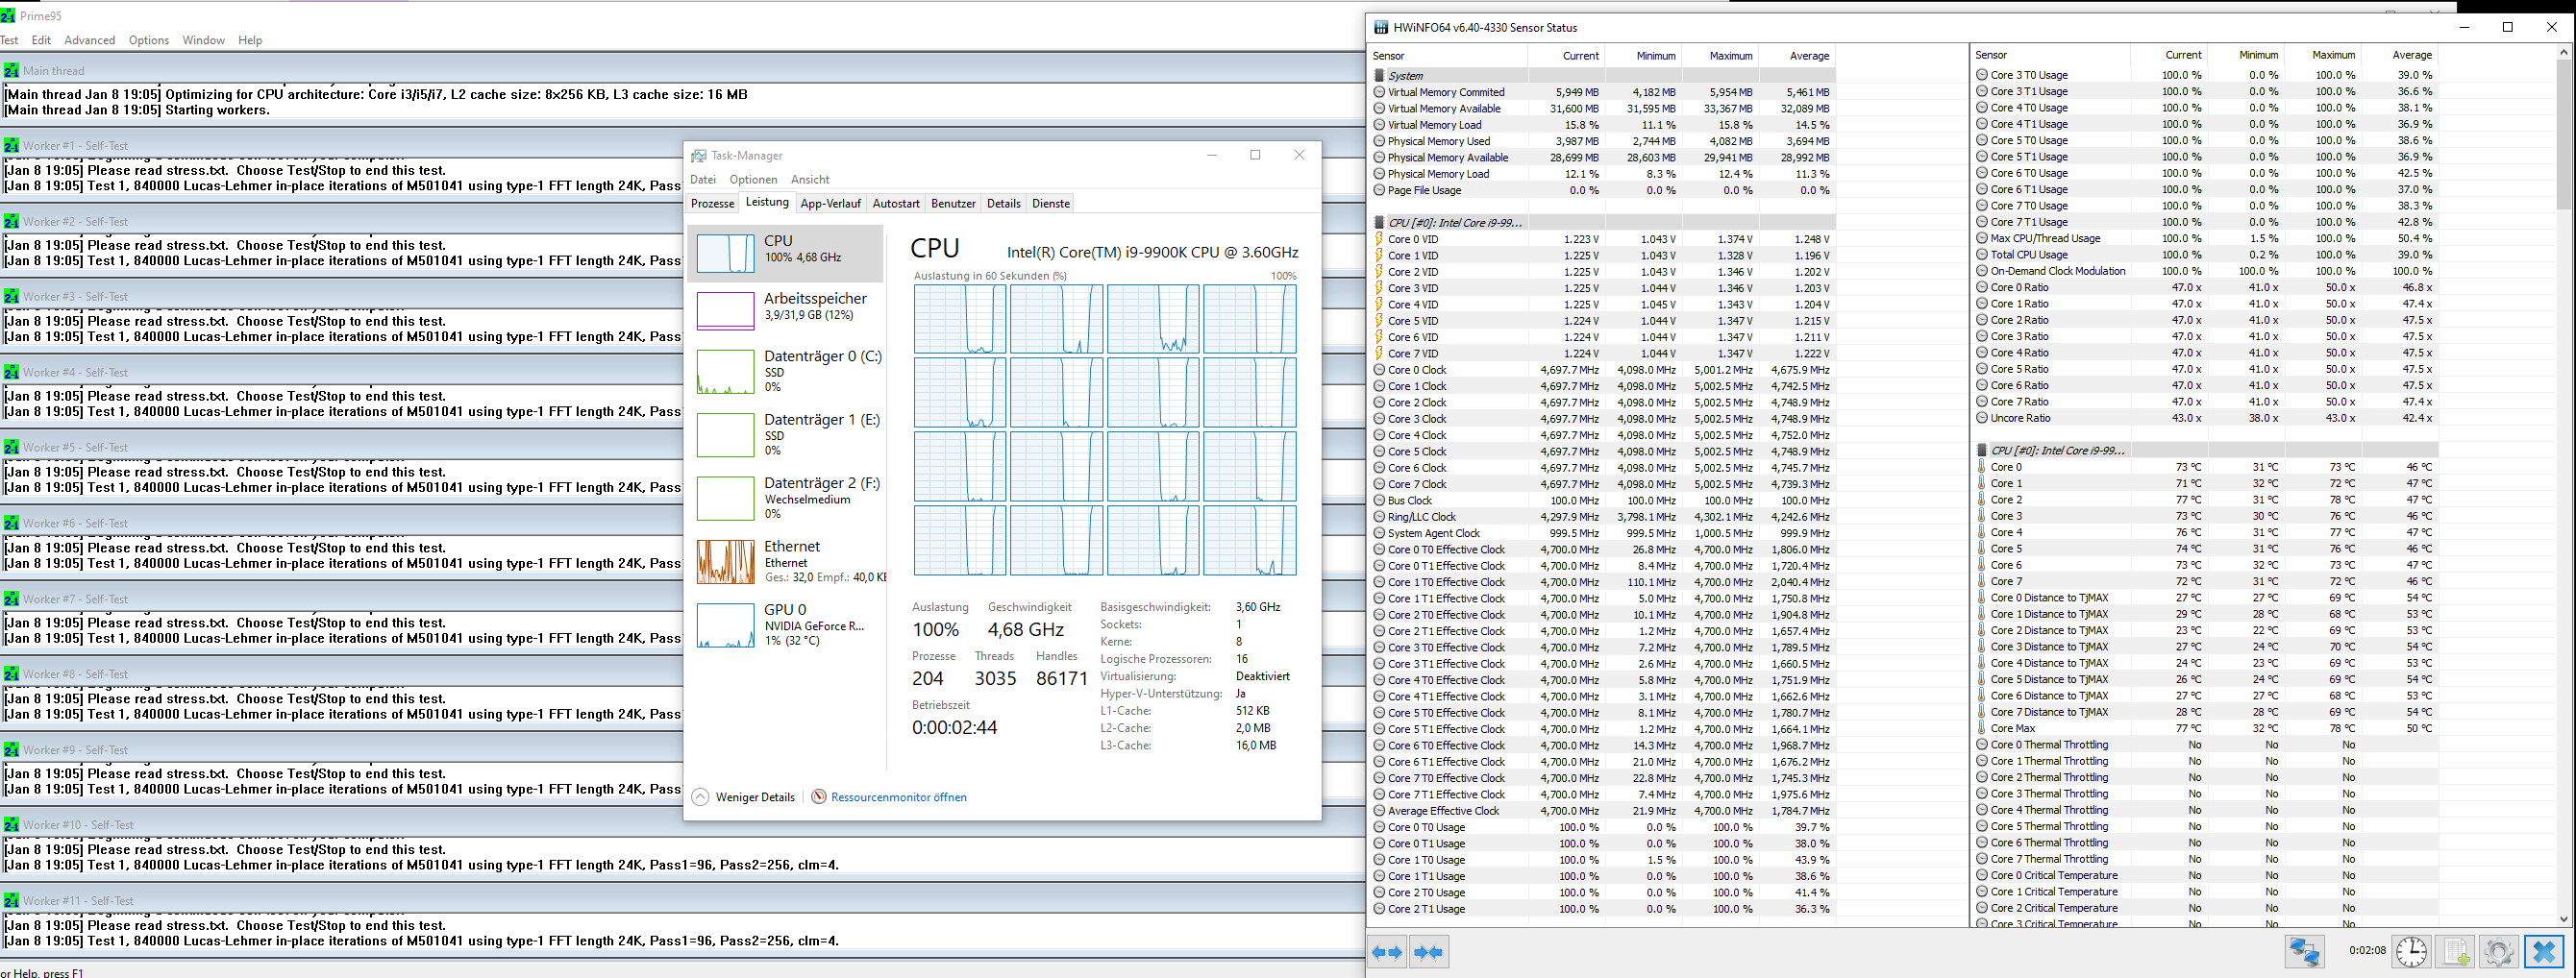Click the Prime95 Worker #11 window icon
Viewport: 2576px width, 978px height.
coord(11,901)
